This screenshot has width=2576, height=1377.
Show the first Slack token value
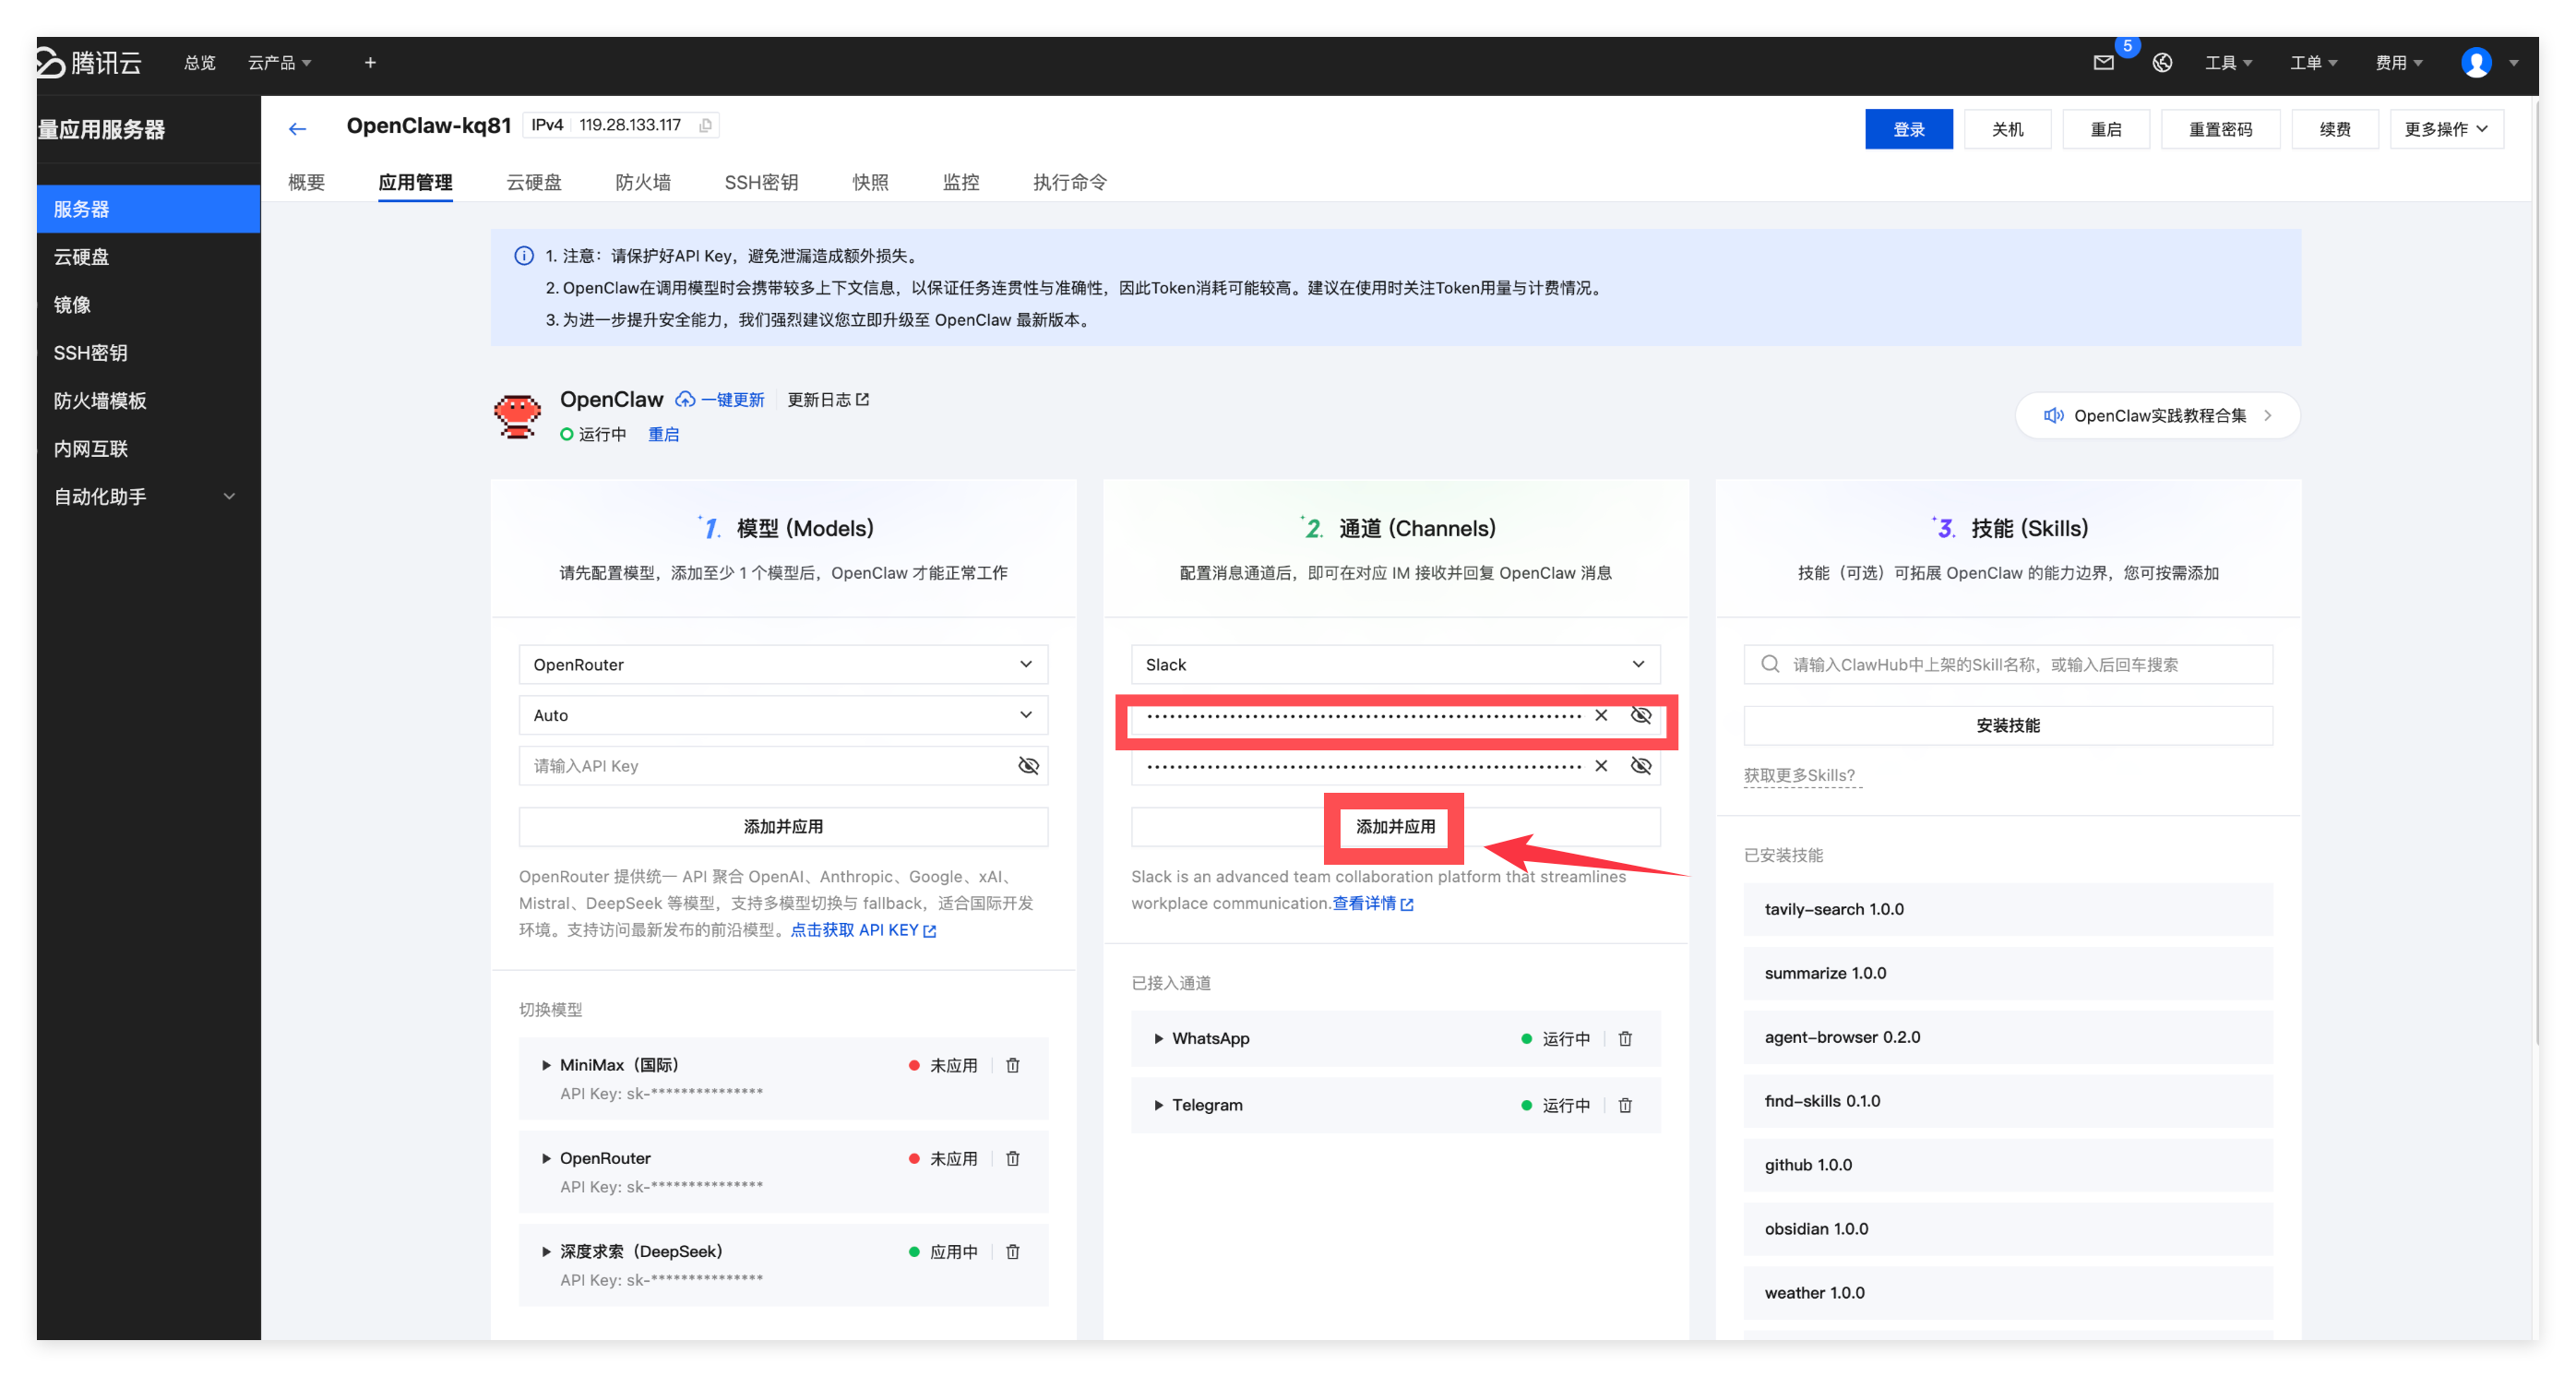(1641, 715)
